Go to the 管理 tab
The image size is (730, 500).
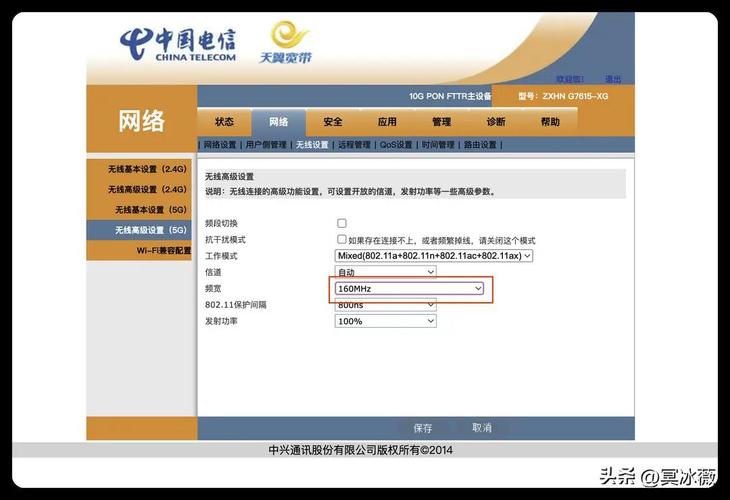click(441, 122)
